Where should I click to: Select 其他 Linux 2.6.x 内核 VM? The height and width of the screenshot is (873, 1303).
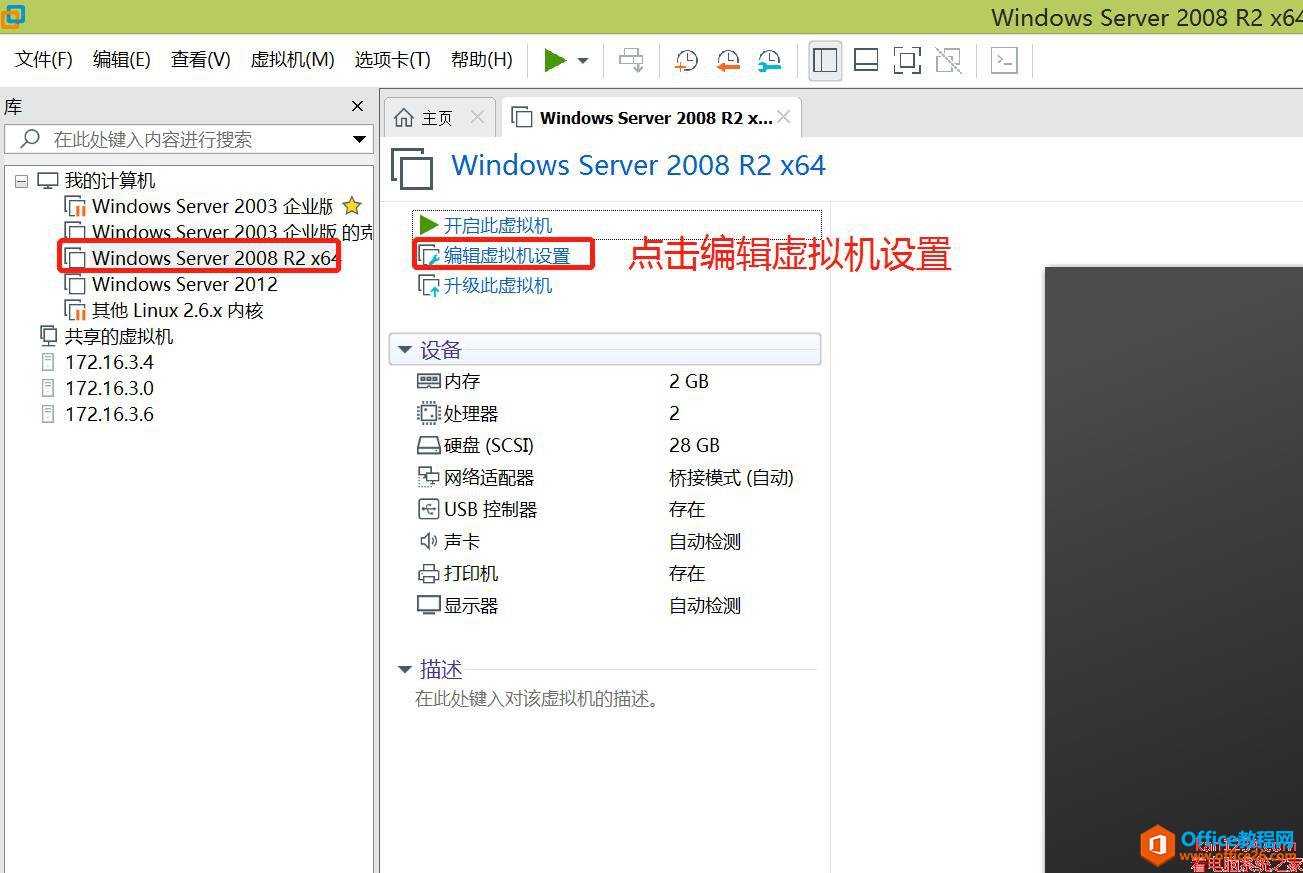pos(177,310)
